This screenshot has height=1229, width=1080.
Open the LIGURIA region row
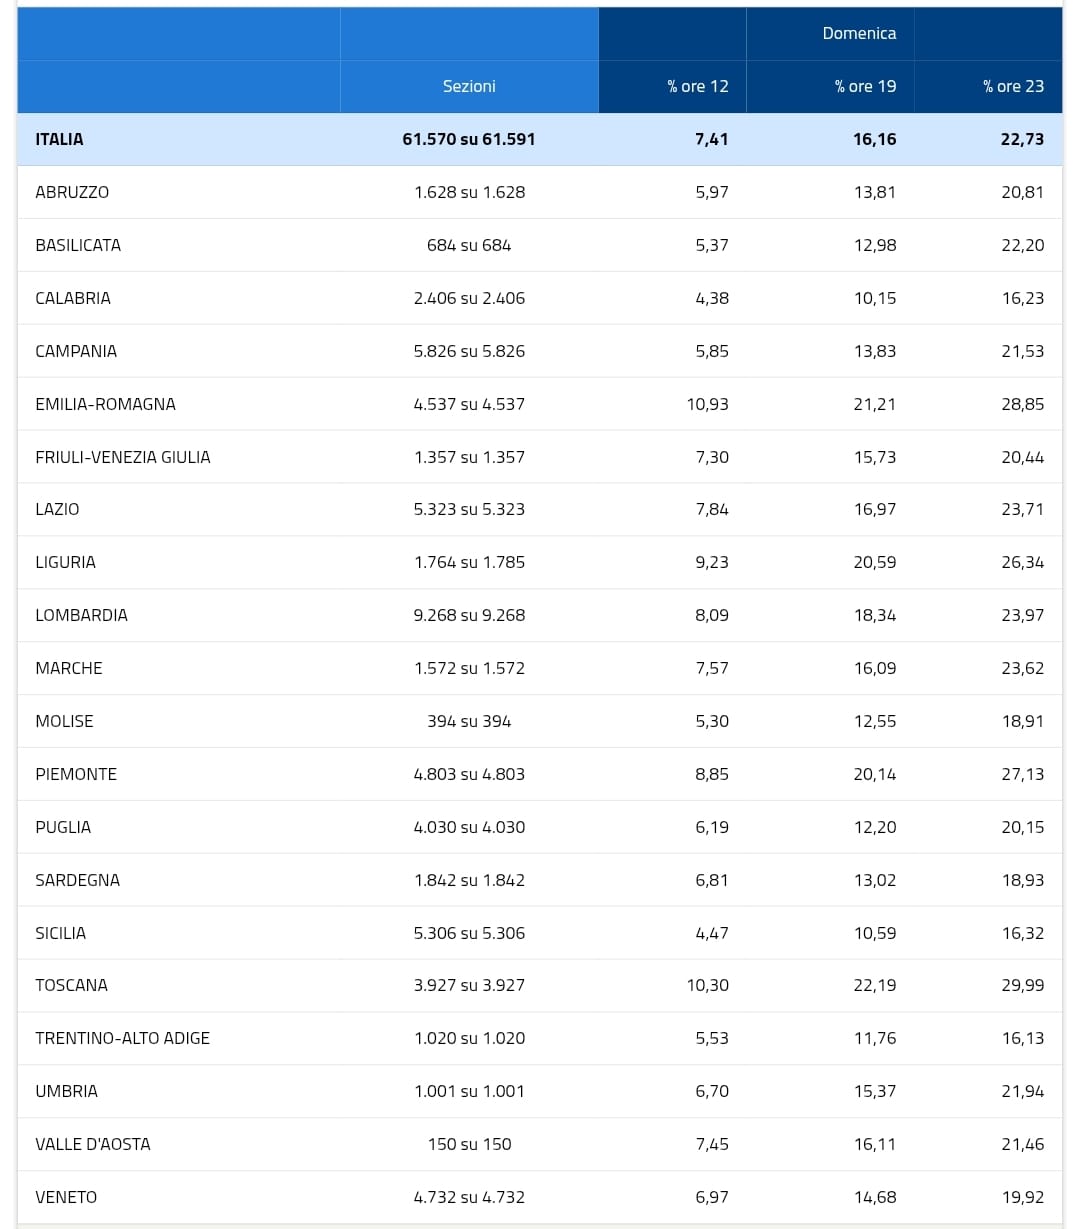(x=540, y=562)
